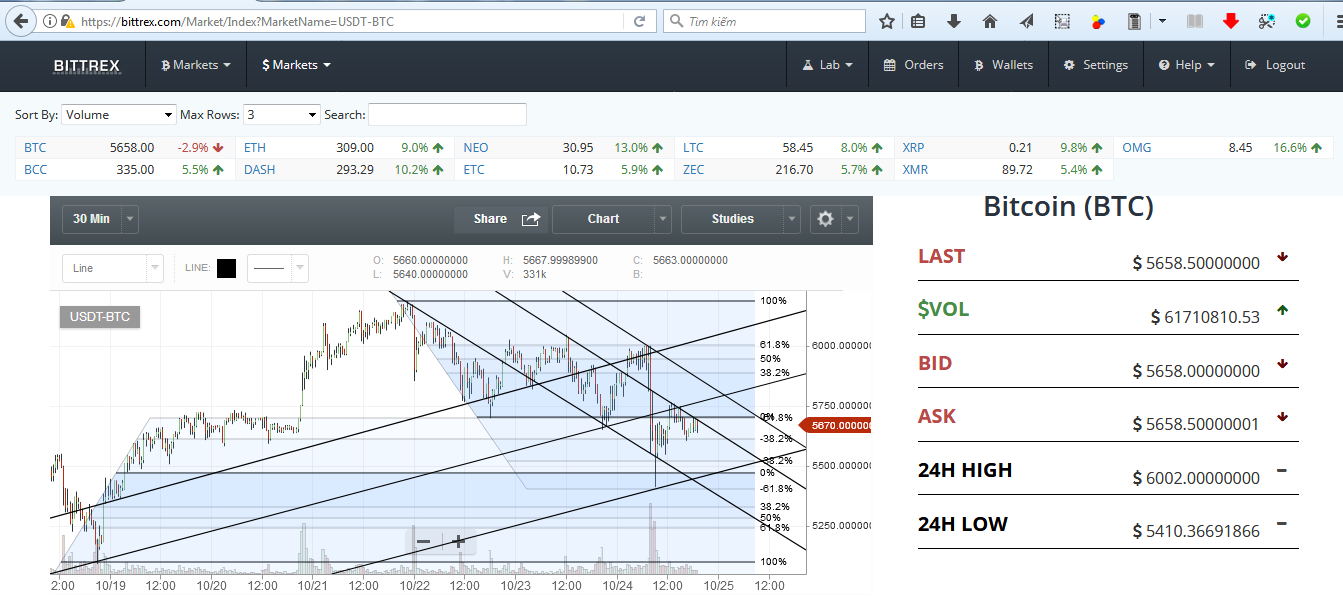Open the 30 Min interval dropdown
Viewport: 1343px width, 608px height.
click(100, 218)
